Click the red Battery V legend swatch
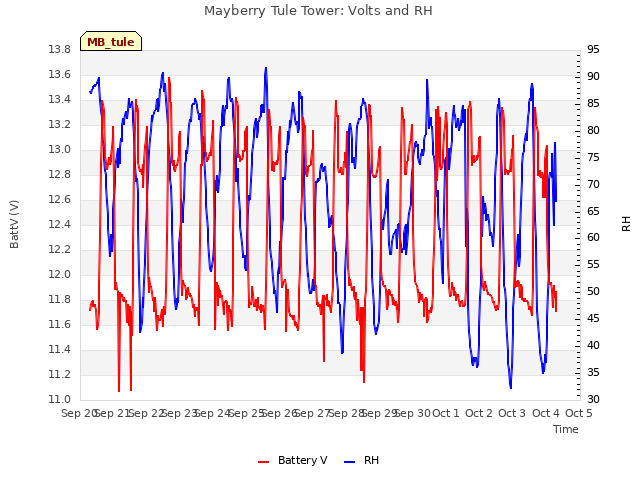640x480 pixels. pyautogui.click(x=264, y=461)
